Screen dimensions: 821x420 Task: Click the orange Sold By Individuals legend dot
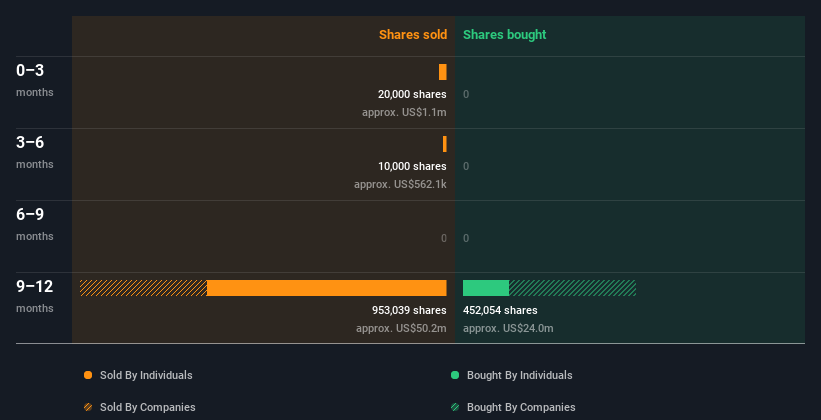(88, 375)
